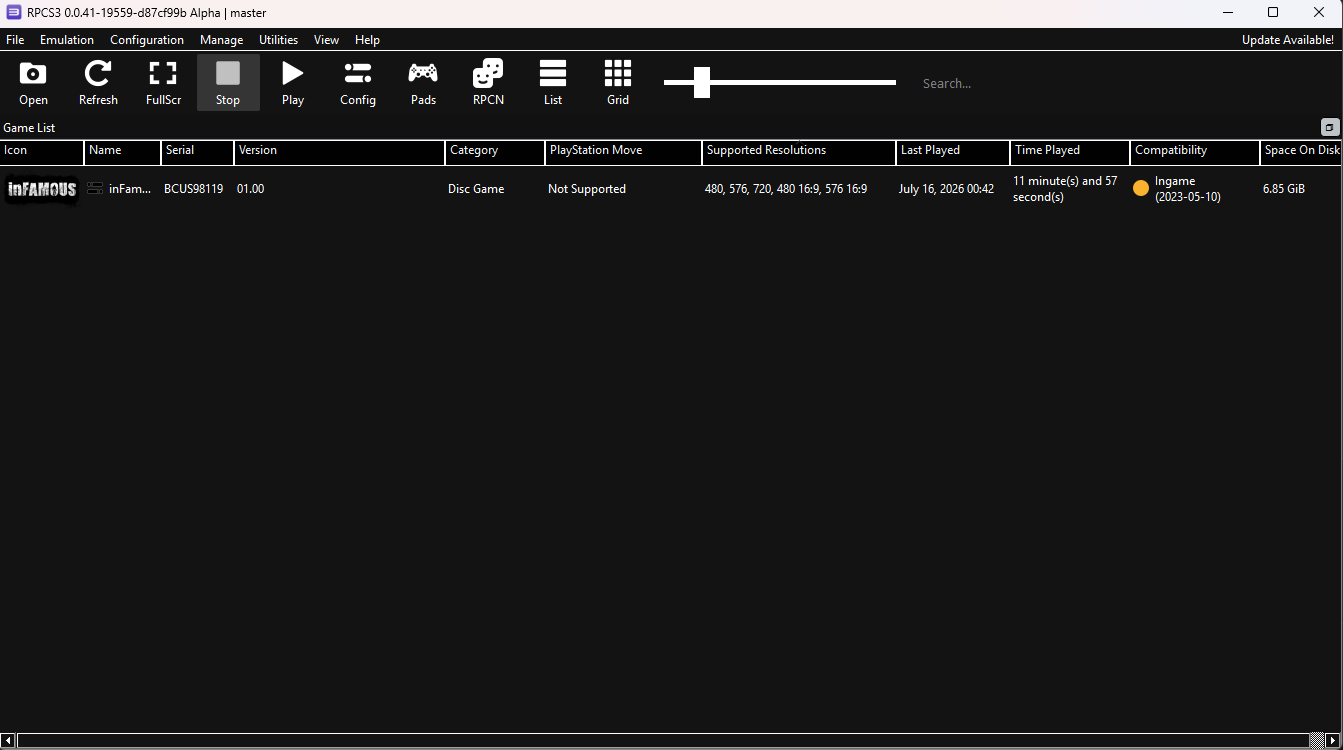1343x750 pixels.
Task: Click the icon size slider handle
Action: pyautogui.click(x=702, y=82)
